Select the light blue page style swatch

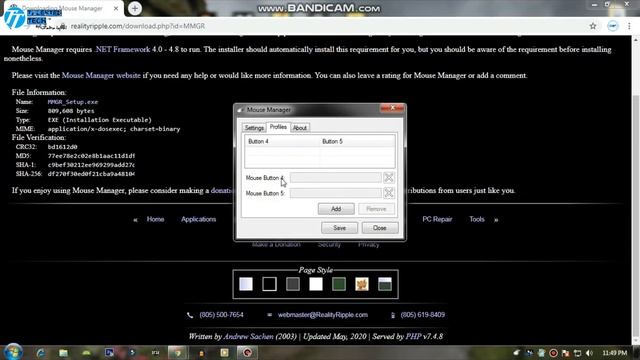pos(246,284)
